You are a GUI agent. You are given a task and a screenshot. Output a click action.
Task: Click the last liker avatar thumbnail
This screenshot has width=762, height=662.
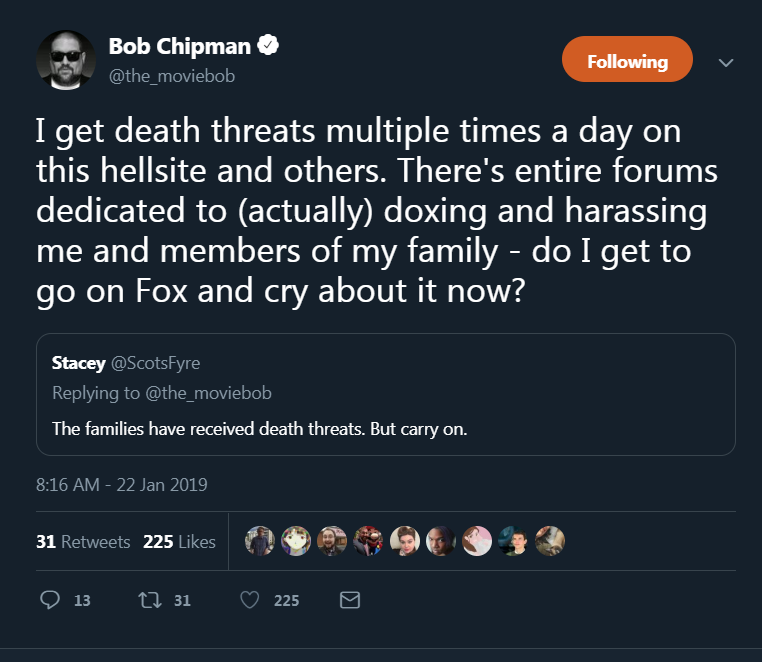(550, 541)
